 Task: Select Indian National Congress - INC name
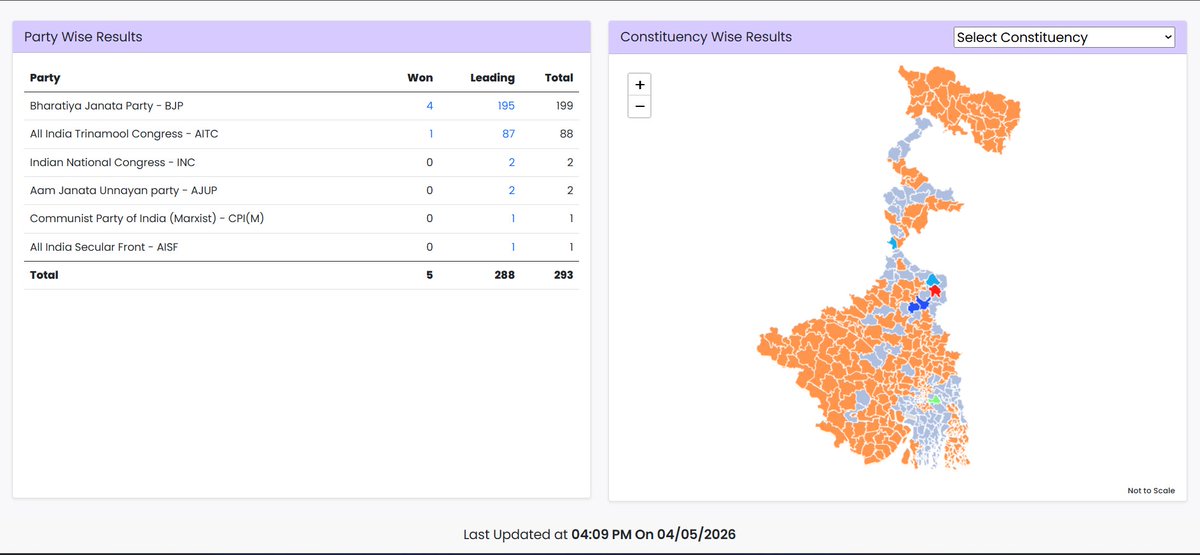tap(112, 162)
